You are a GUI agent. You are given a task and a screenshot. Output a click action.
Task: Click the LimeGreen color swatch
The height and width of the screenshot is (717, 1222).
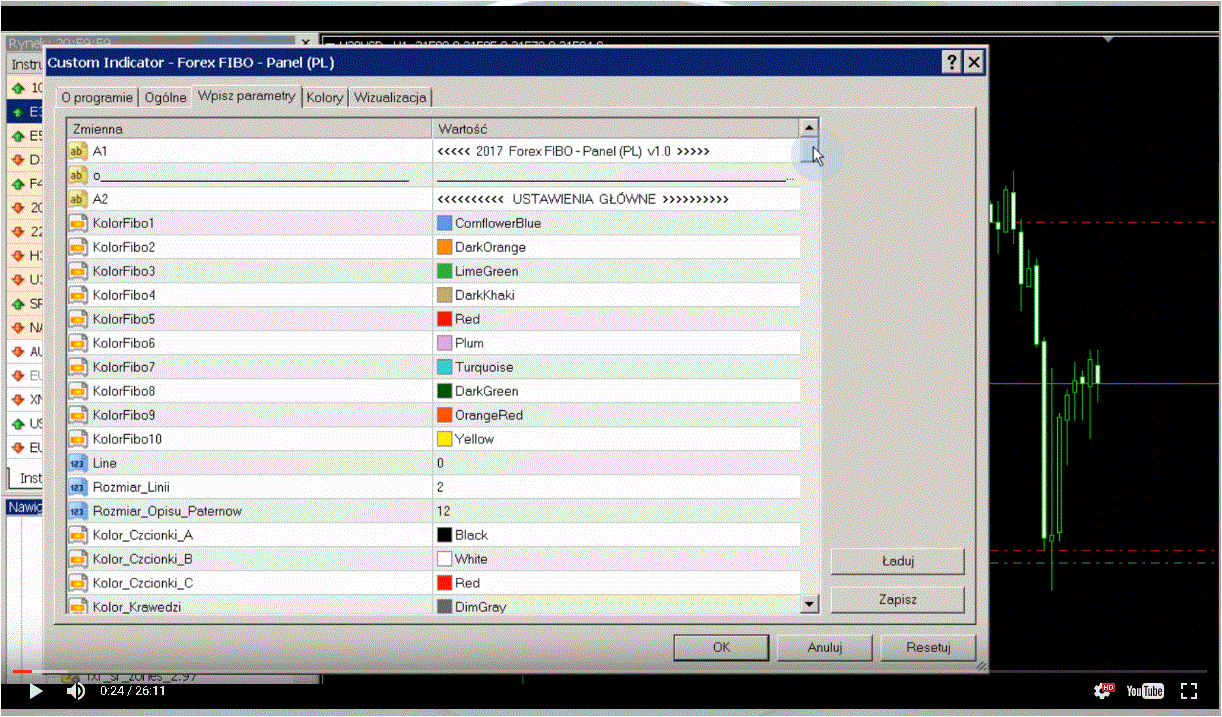point(445,271)
